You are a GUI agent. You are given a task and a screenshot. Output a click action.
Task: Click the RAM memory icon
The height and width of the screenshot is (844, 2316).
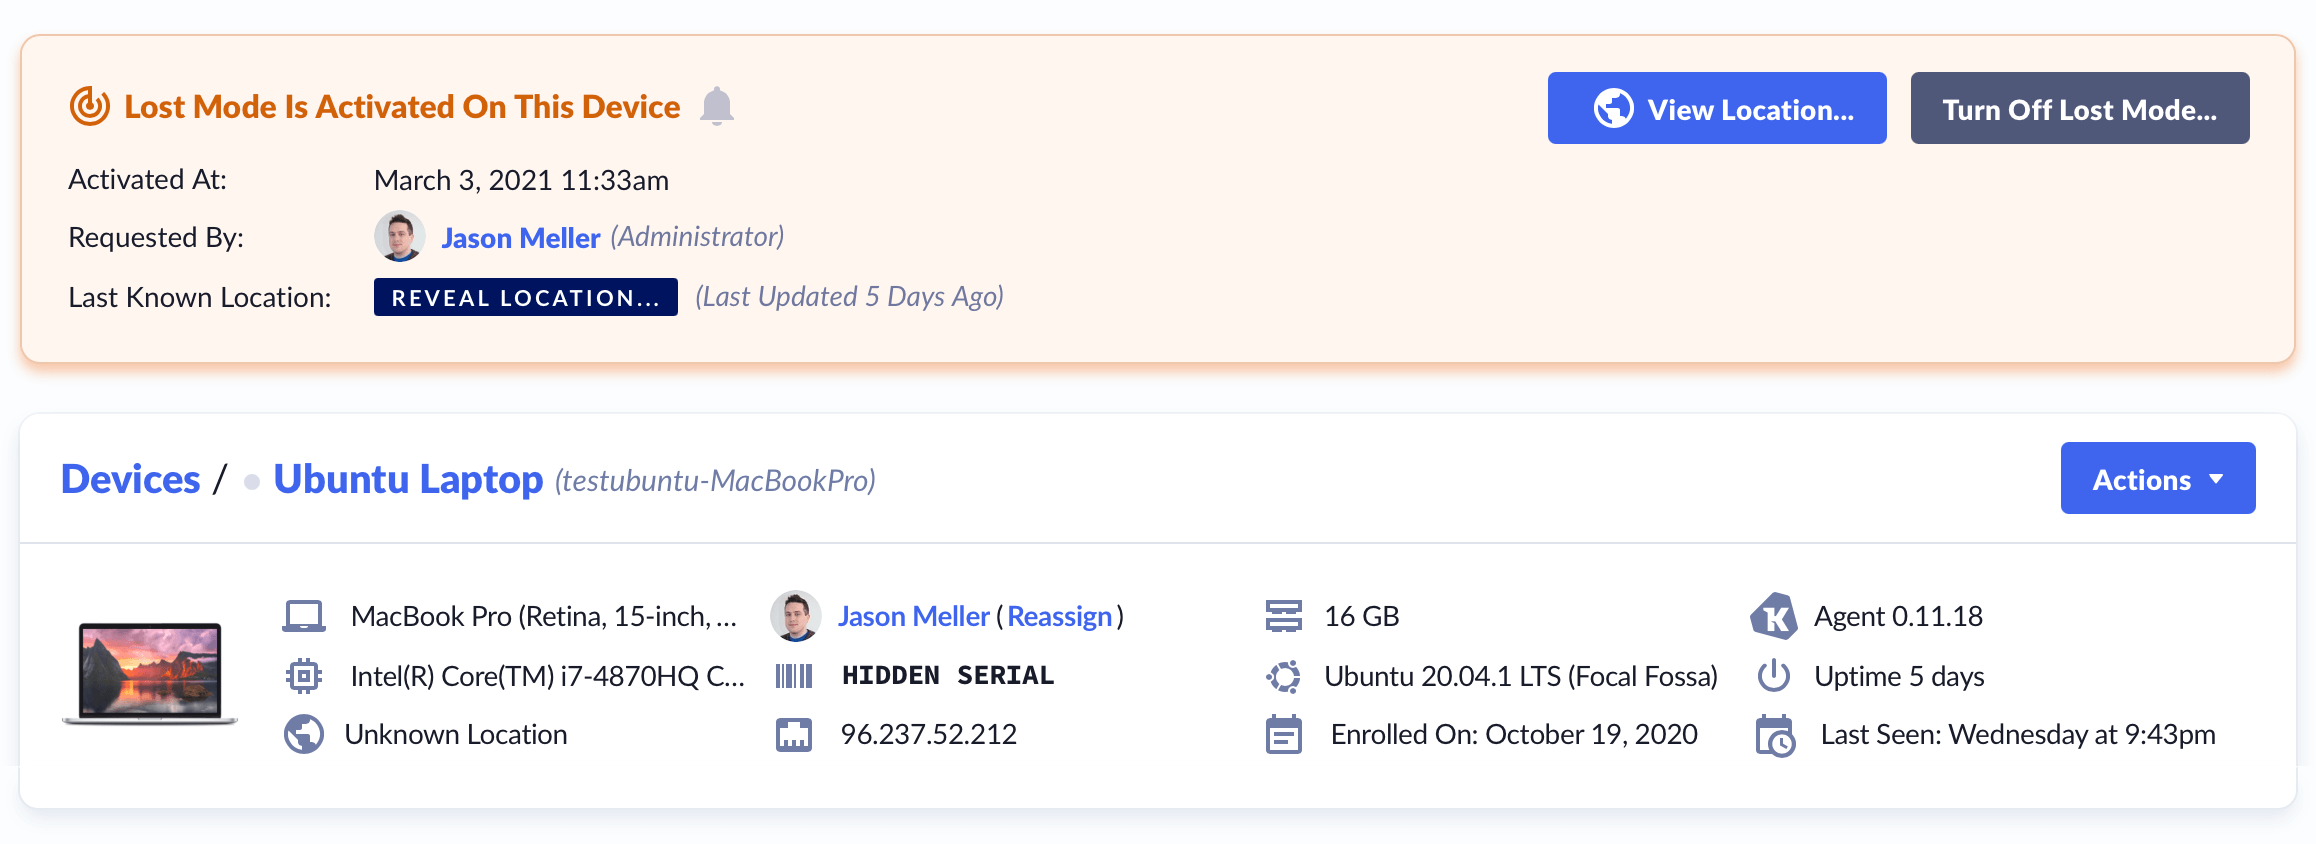point(1284,616)
